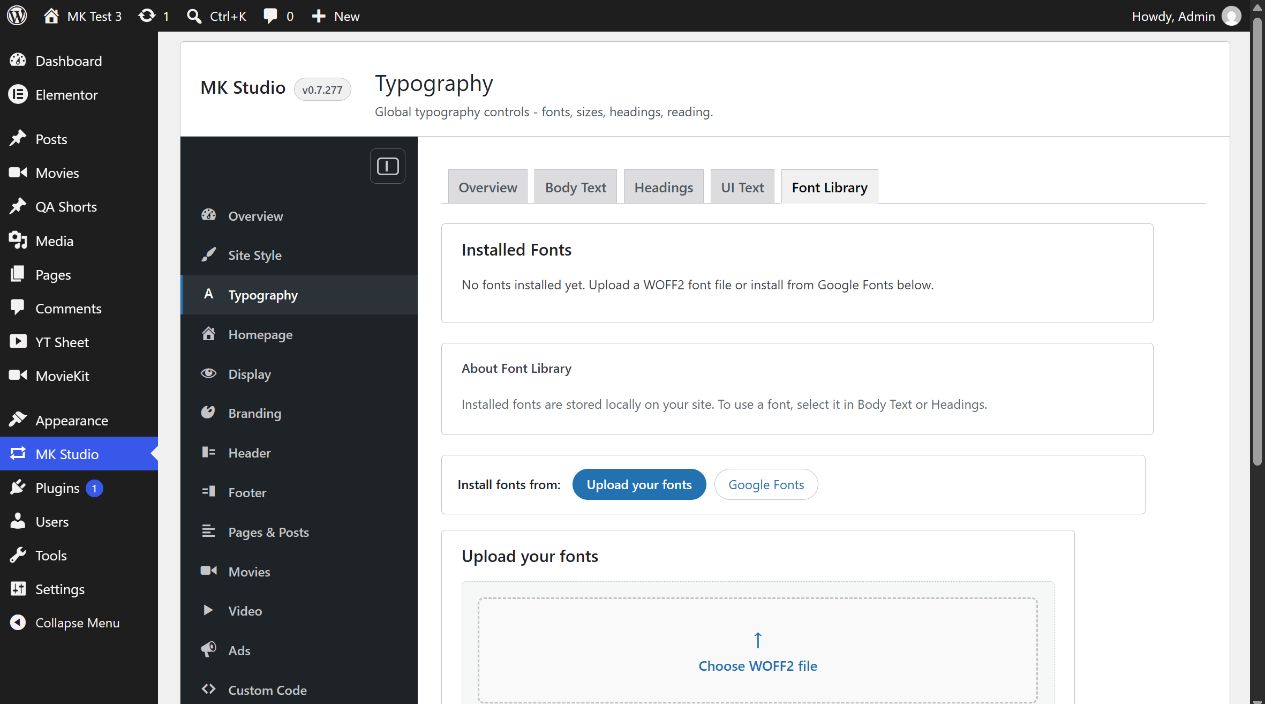The width and height of the screenshot is (1265, 704).
Task: Toggle the MK Studio sidebar panel icon
Action: [388, 166]
